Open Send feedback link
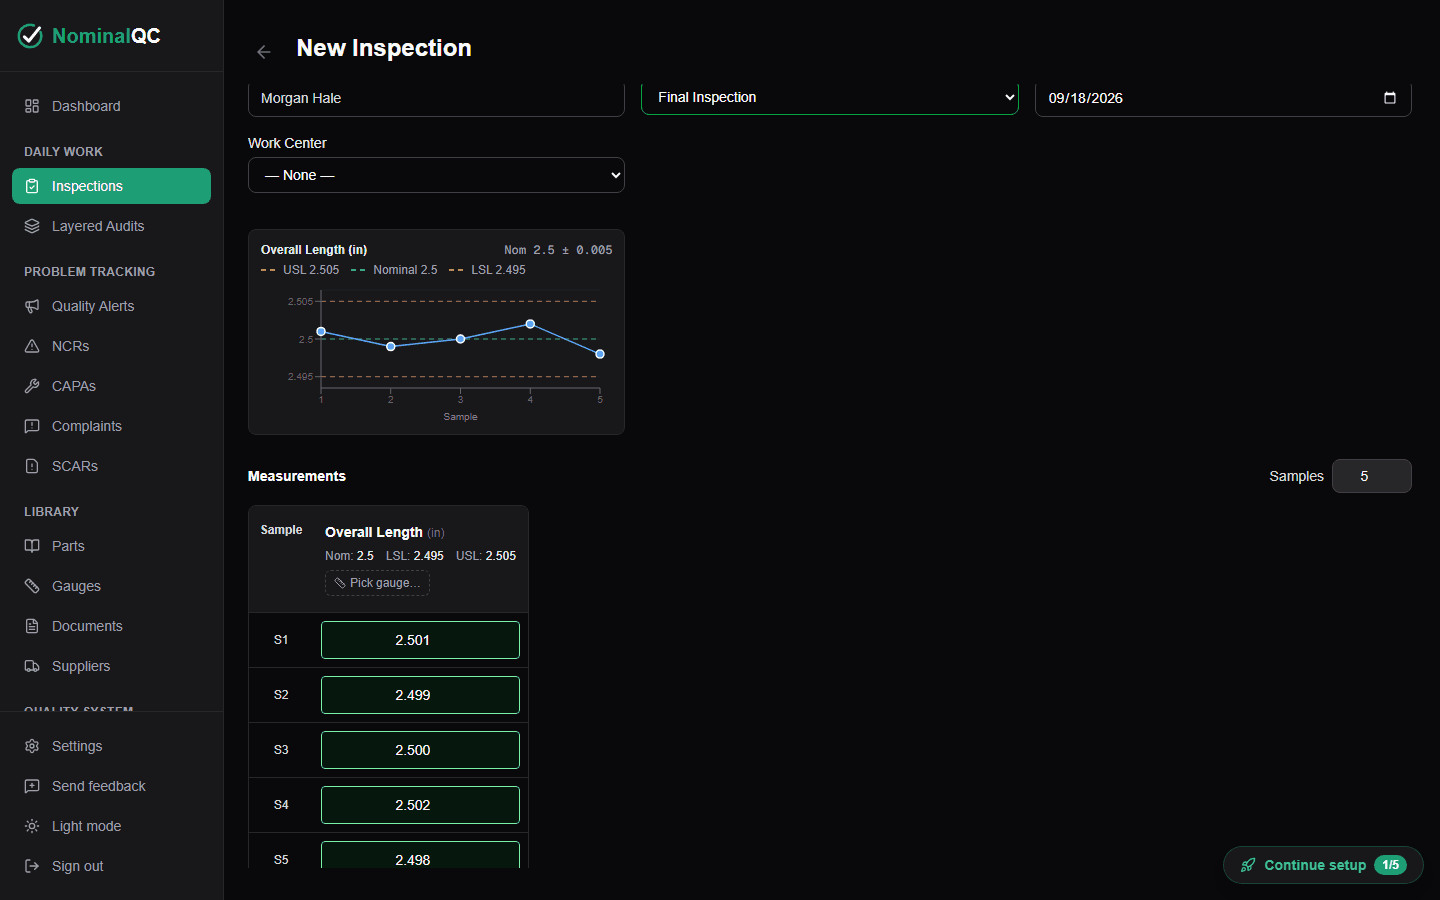The image size is (1440, 900). click(111, 786)
